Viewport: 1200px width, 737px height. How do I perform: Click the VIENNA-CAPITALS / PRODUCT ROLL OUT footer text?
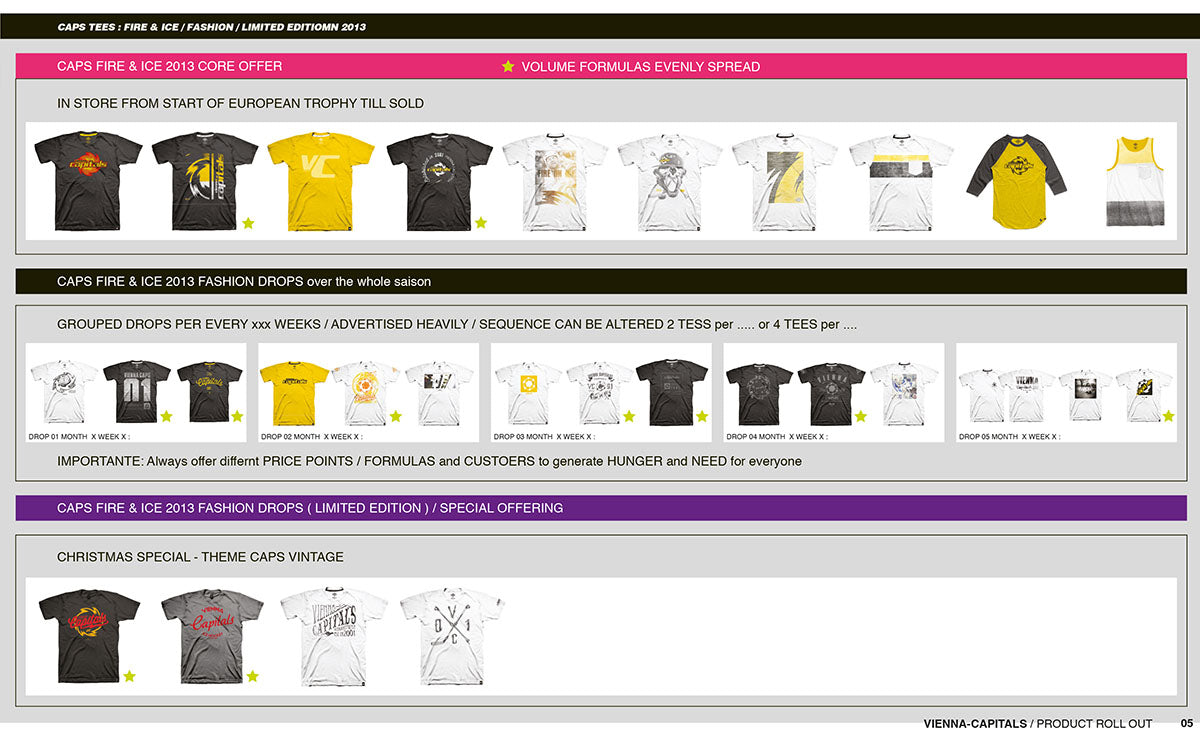1037,723
